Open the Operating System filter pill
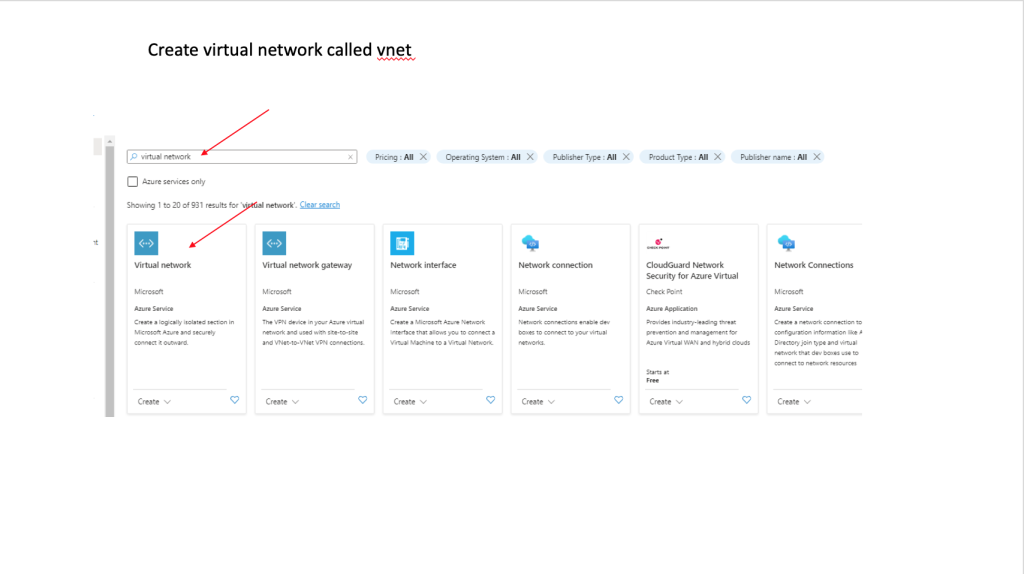1024x574 pixels. coord(482,157)
